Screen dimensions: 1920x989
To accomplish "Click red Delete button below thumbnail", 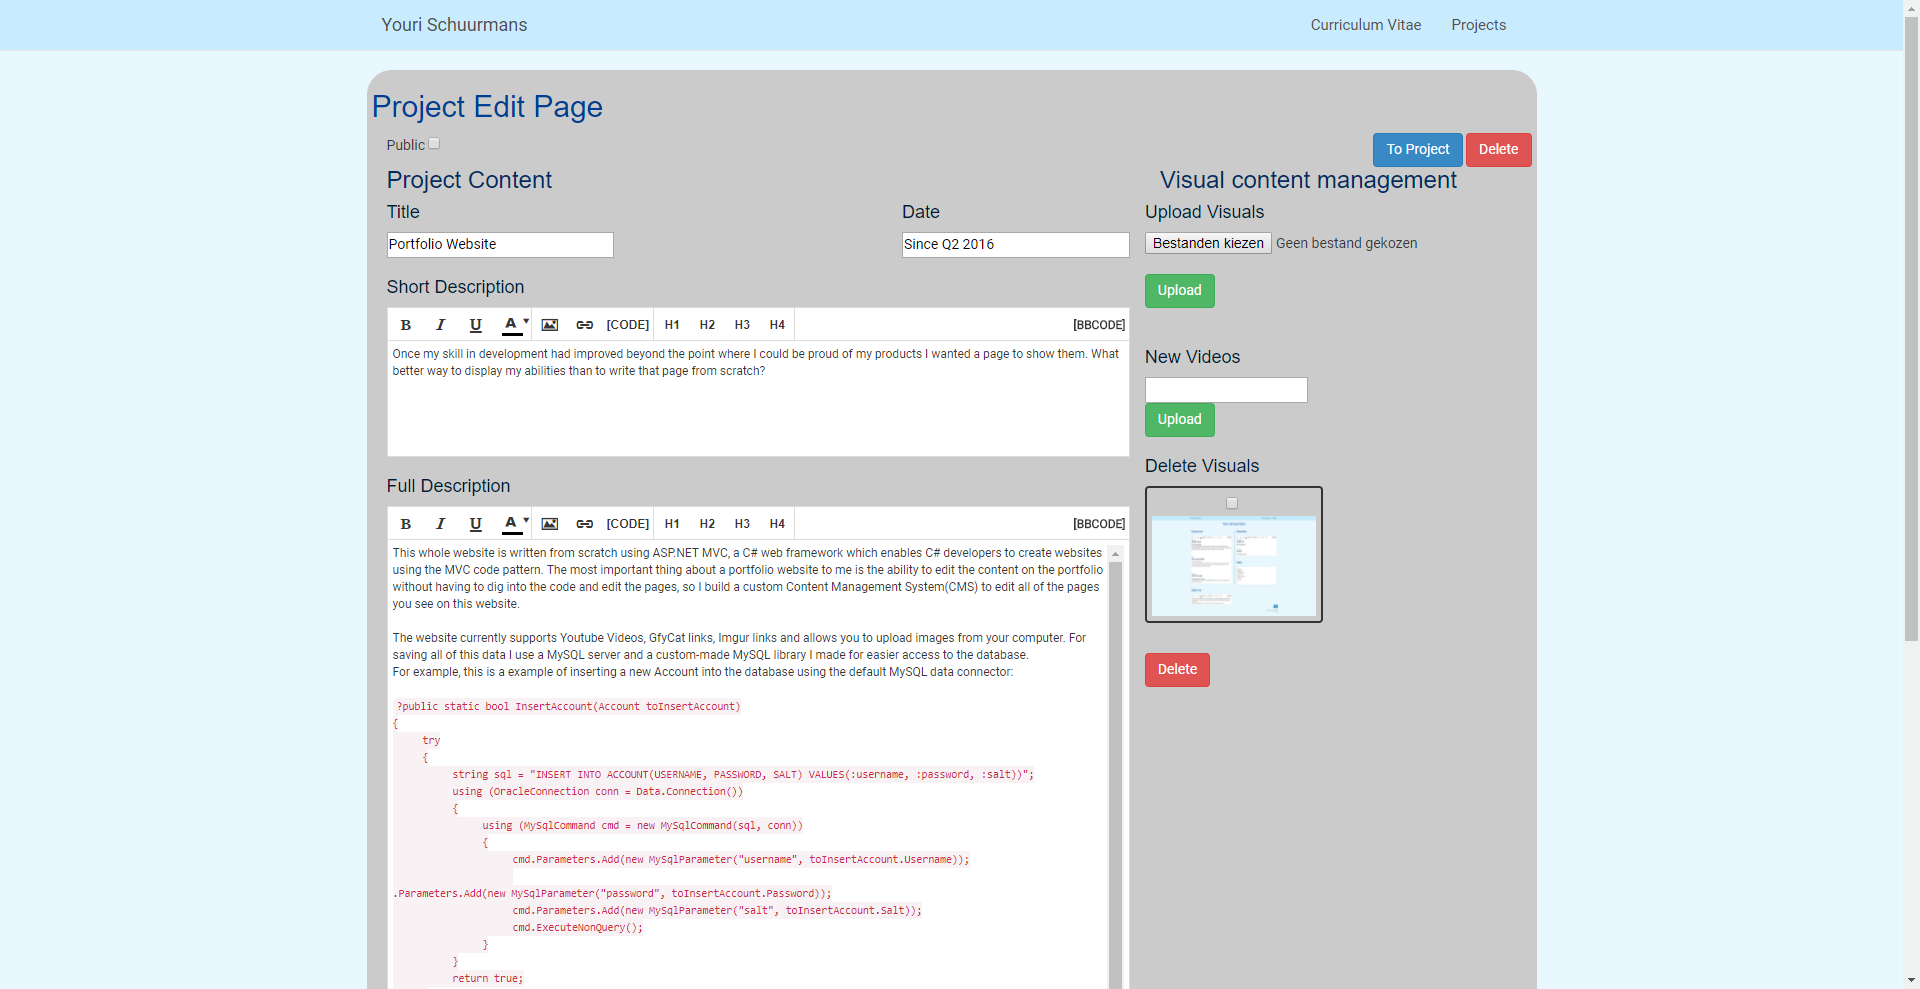I will point(1177,670).
